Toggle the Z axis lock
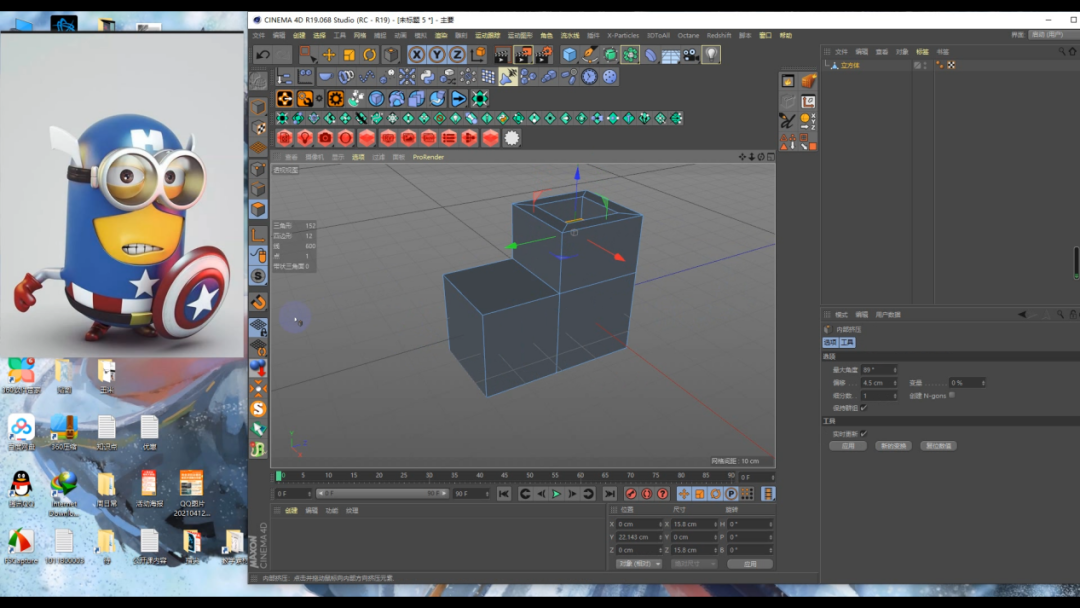The image size is (1080, 608). click(x=457, y=54)
